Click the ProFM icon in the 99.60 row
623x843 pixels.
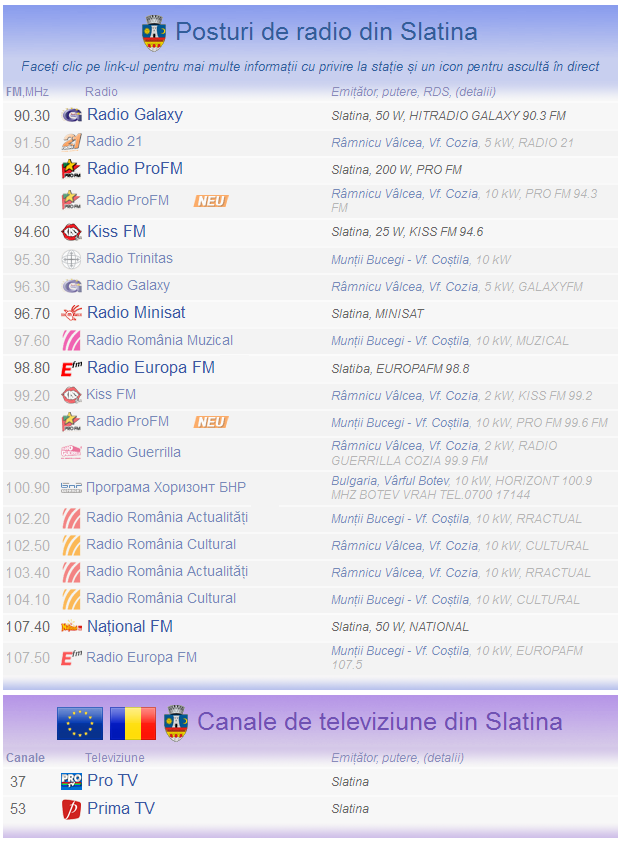point(71,422)
